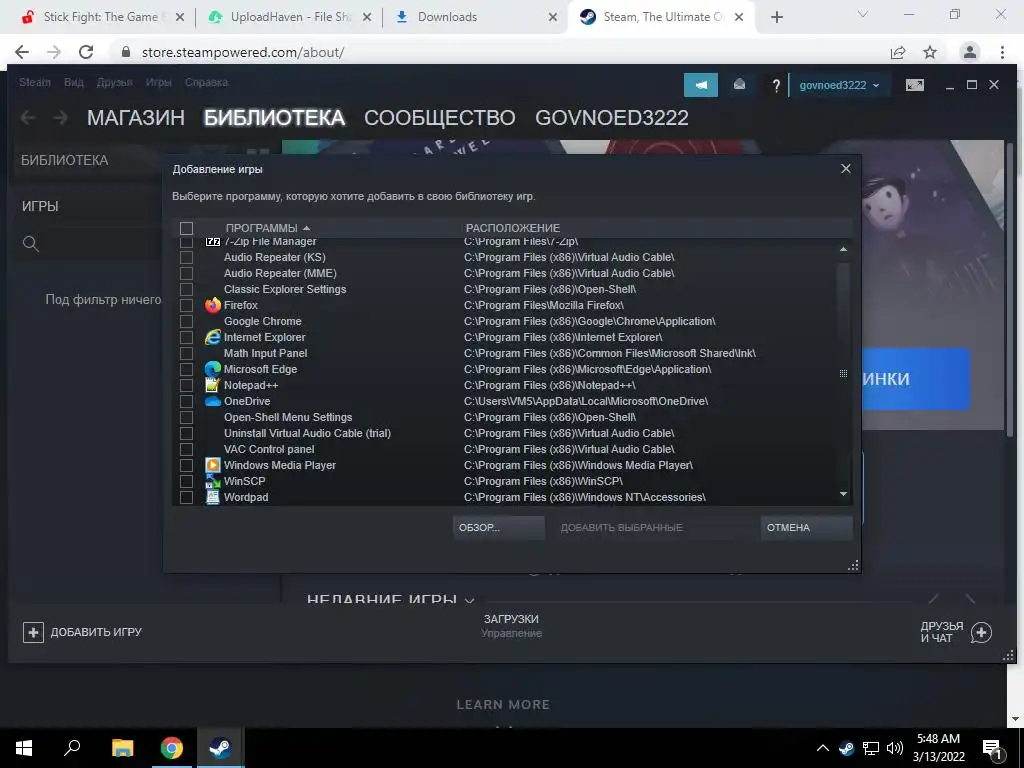
Task: Reload the Chrome page
Action: (86, 52)
